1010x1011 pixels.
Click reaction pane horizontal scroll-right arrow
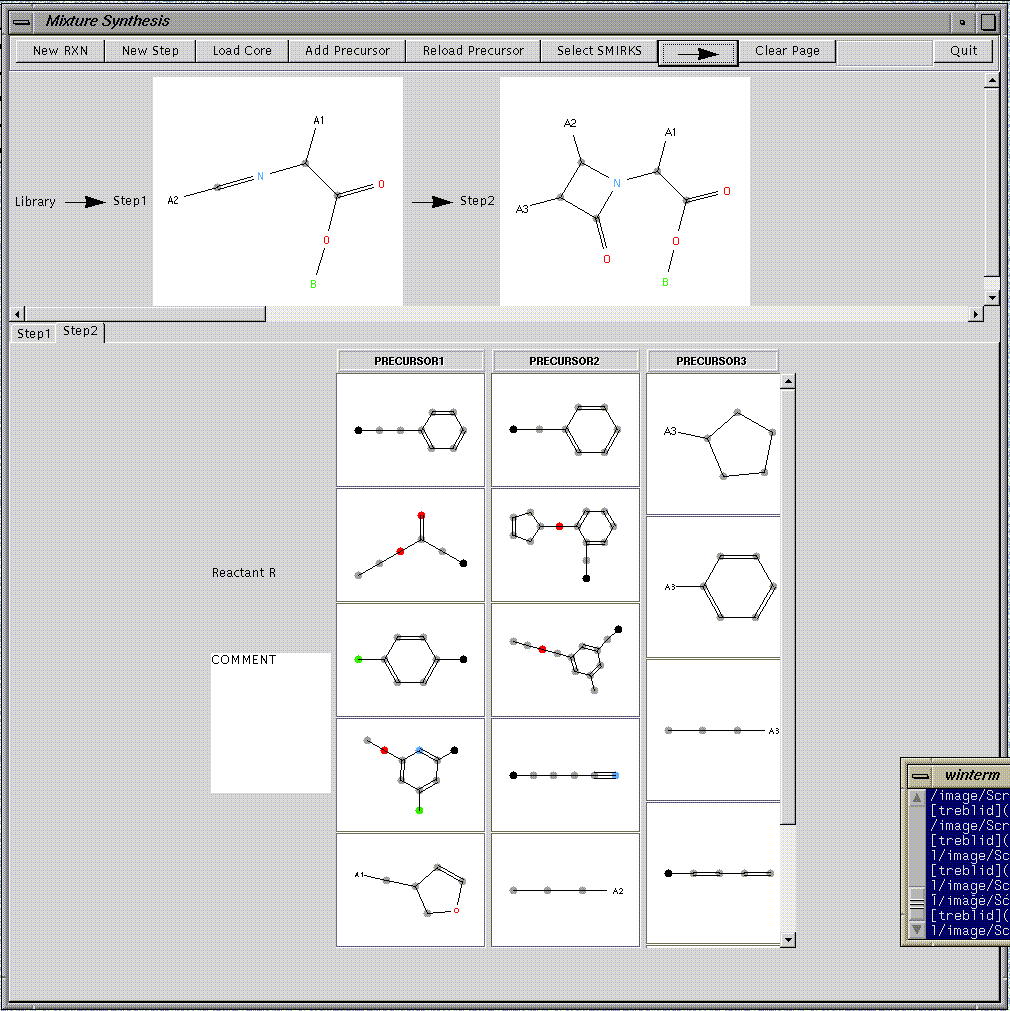(976, 314)
